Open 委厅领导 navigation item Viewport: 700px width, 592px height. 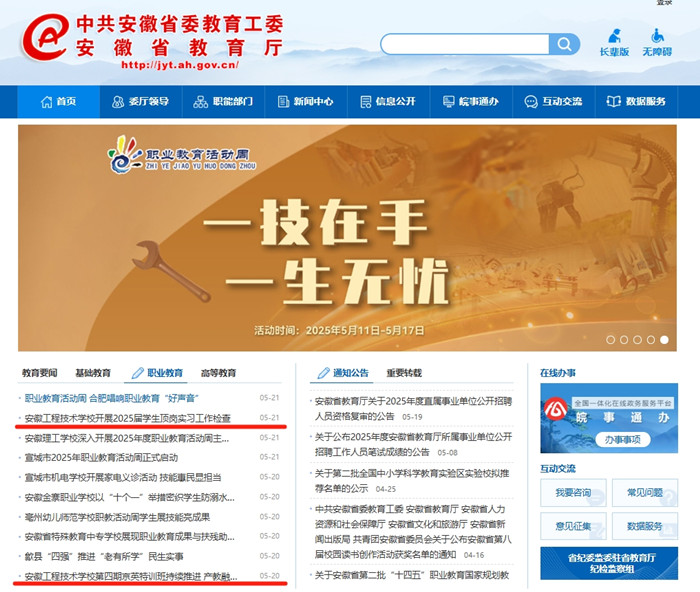click(x=140, y=102)
